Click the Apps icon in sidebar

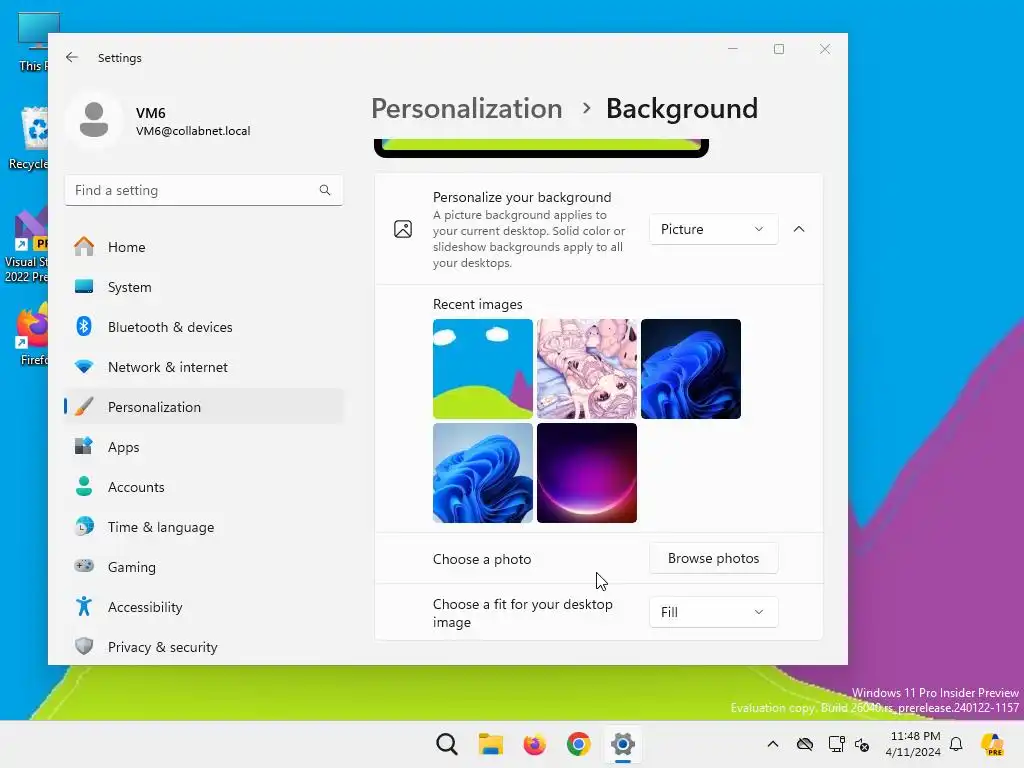pyautogui.click(x=84, y=447)
